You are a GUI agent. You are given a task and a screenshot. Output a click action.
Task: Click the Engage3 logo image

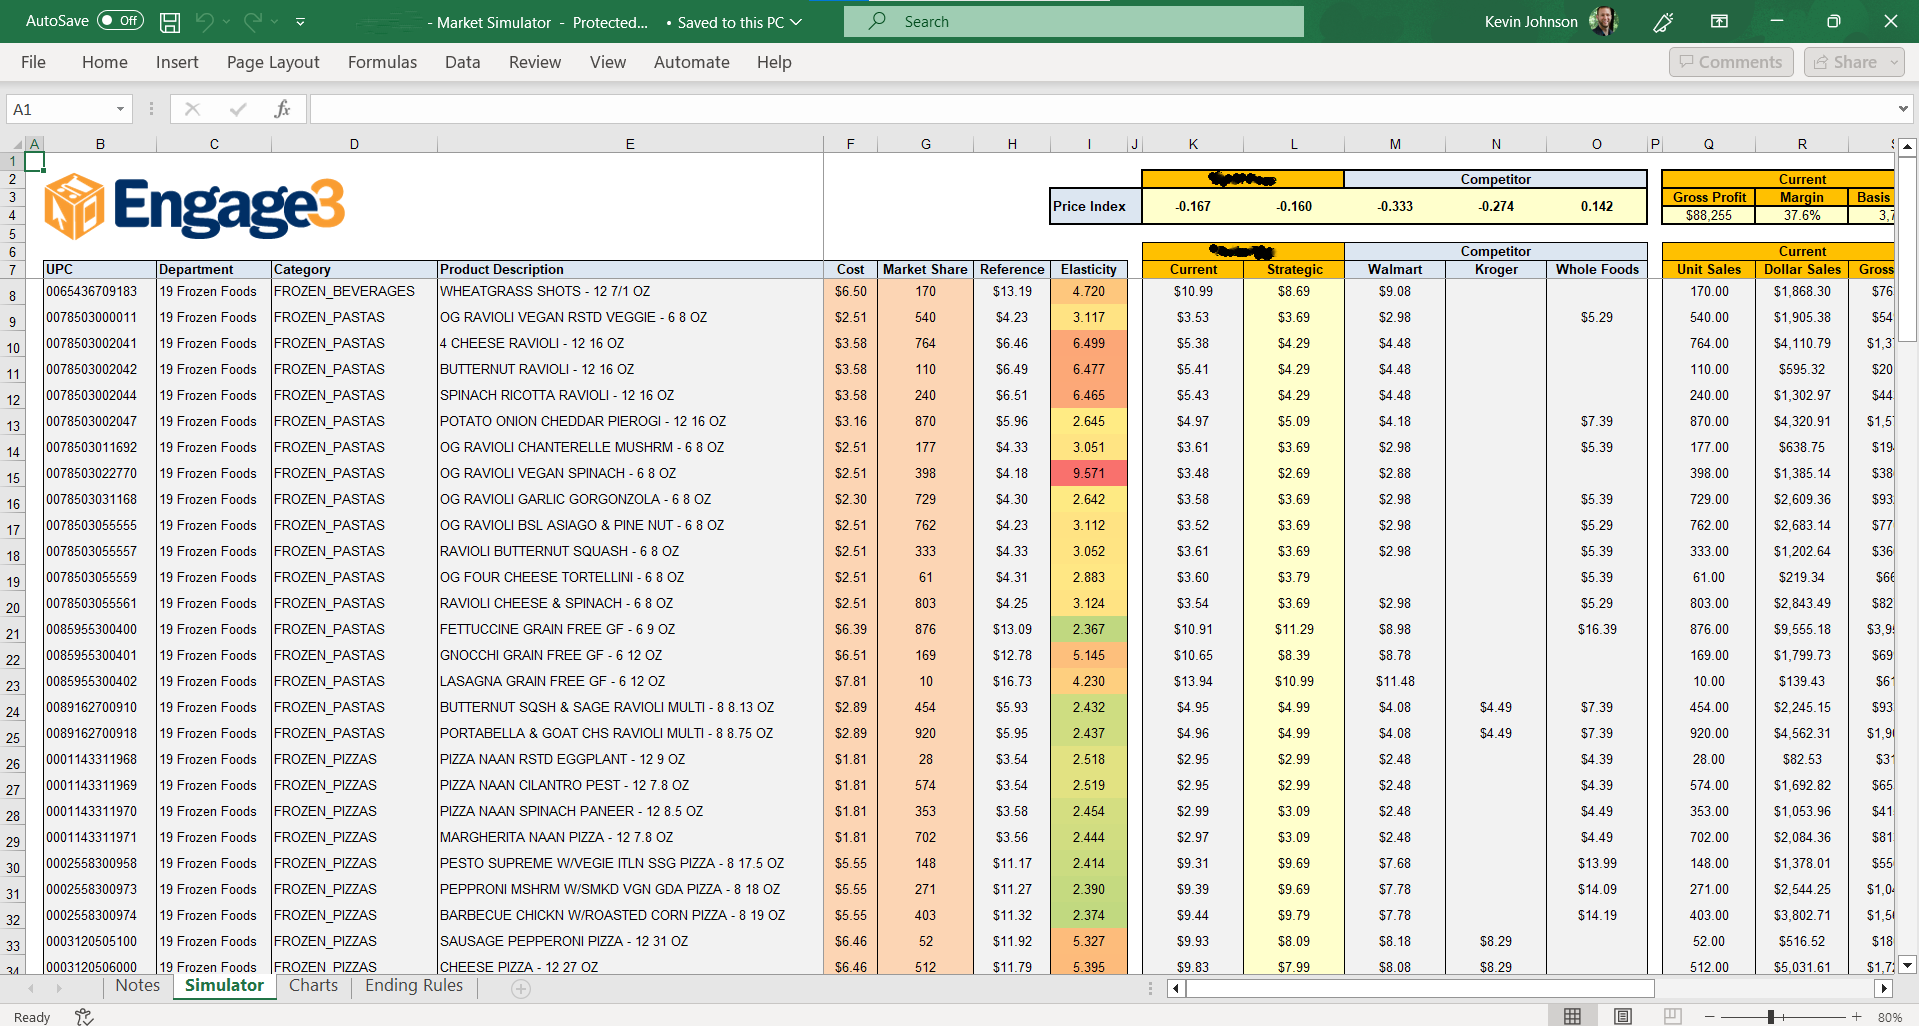(195, 206)
